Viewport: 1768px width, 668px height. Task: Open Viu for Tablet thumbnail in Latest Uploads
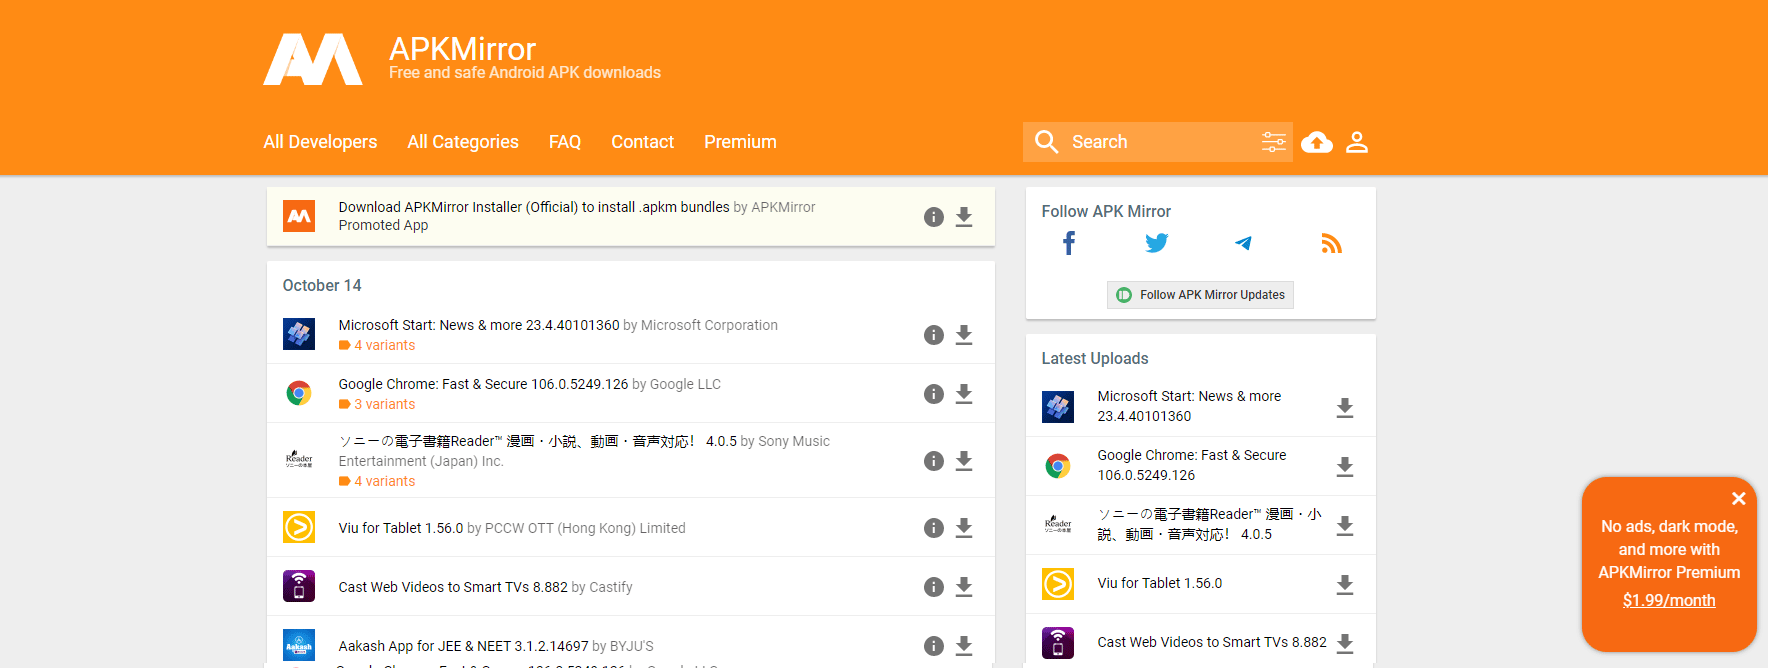tap(1058, 584)
